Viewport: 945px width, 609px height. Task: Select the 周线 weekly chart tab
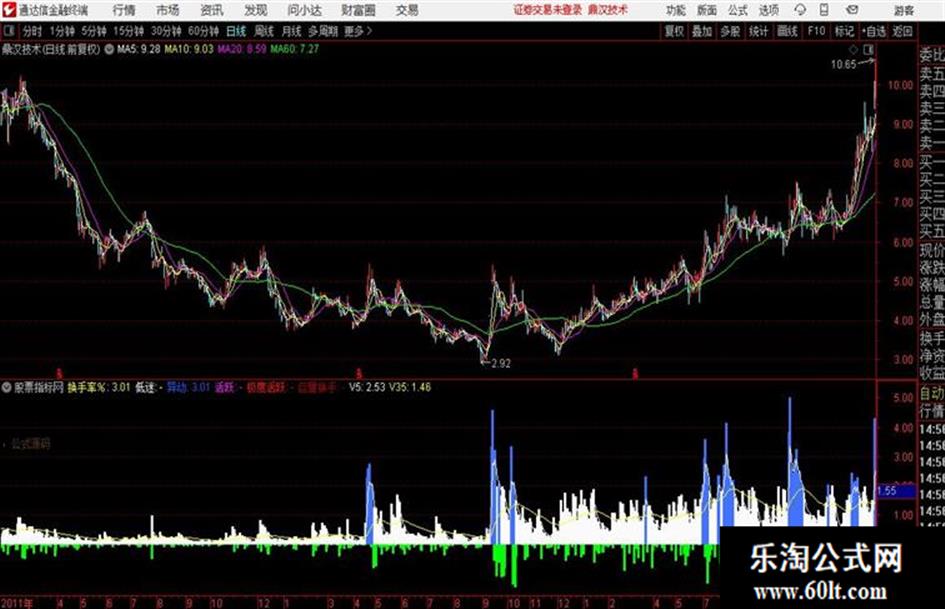[x=264, y=31]
